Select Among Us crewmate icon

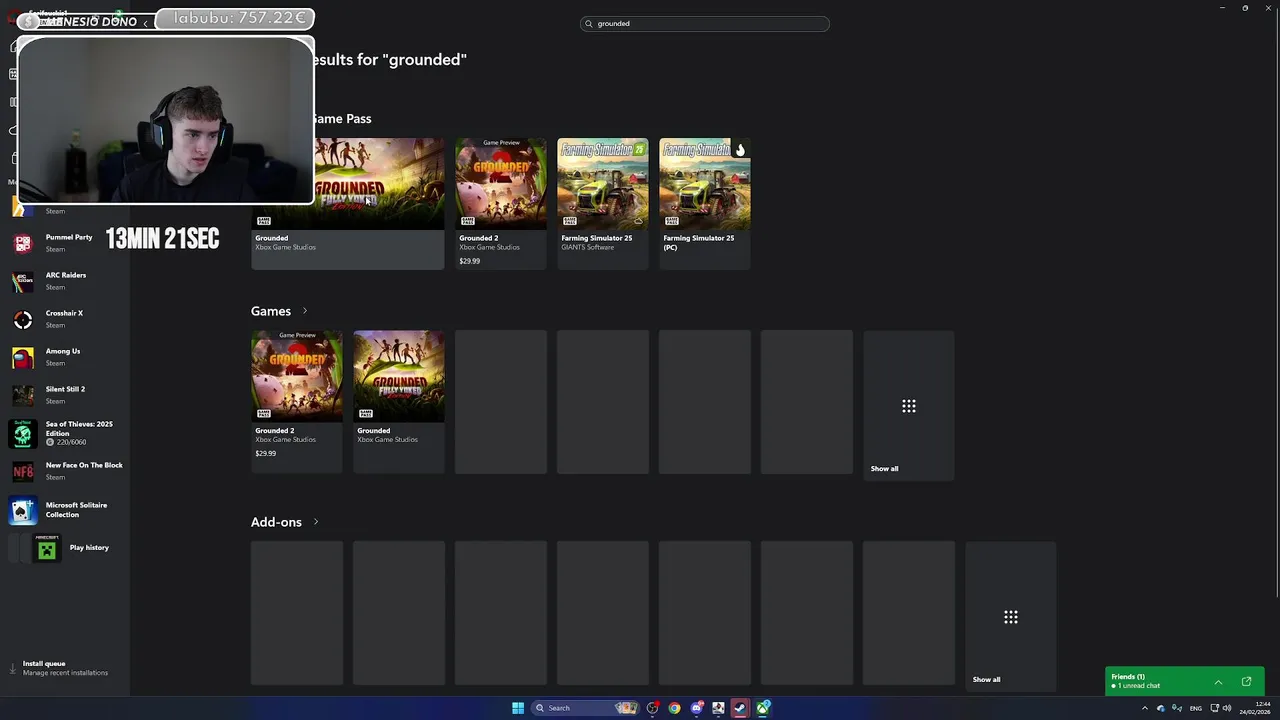click(x=23, y=357)
